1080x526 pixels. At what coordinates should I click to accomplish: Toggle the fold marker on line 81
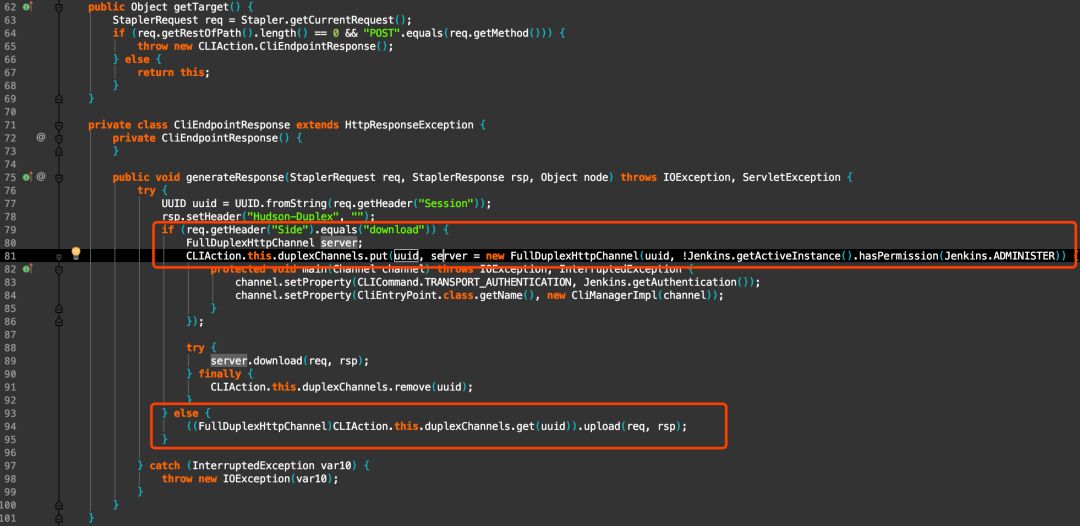[59, 256]
